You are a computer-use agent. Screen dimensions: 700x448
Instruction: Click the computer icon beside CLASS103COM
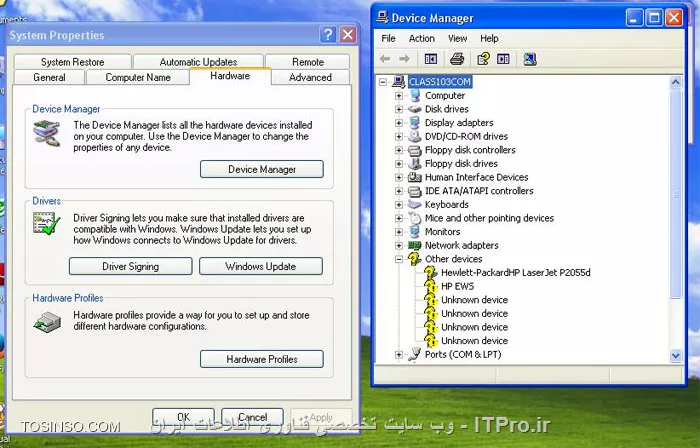pos(399,82)
